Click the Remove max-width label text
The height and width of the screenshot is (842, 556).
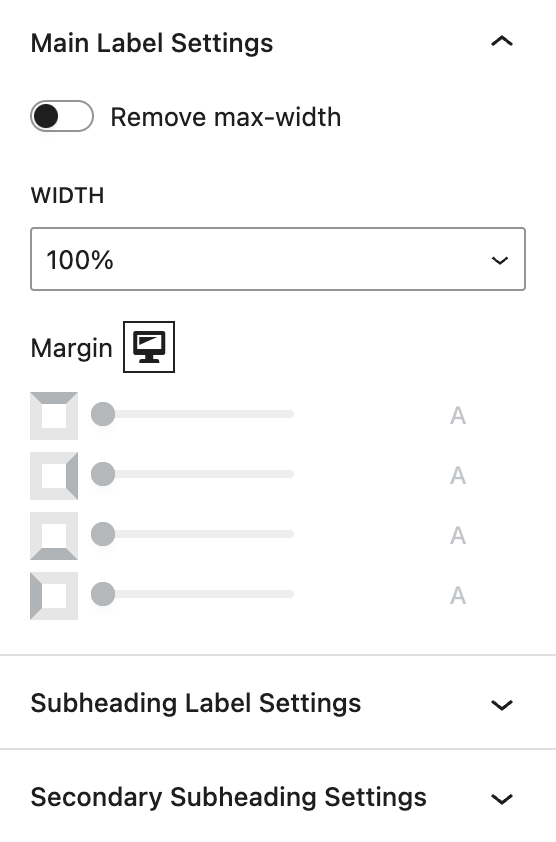(226, 117)
